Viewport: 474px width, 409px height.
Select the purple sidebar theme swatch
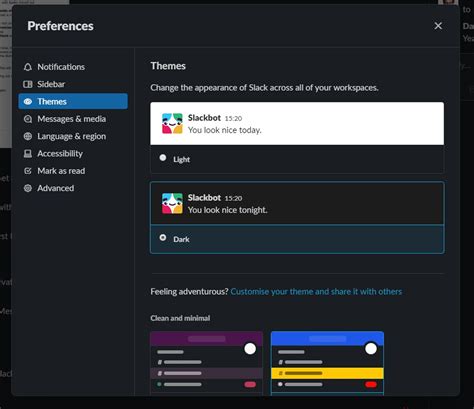[206, 363]
